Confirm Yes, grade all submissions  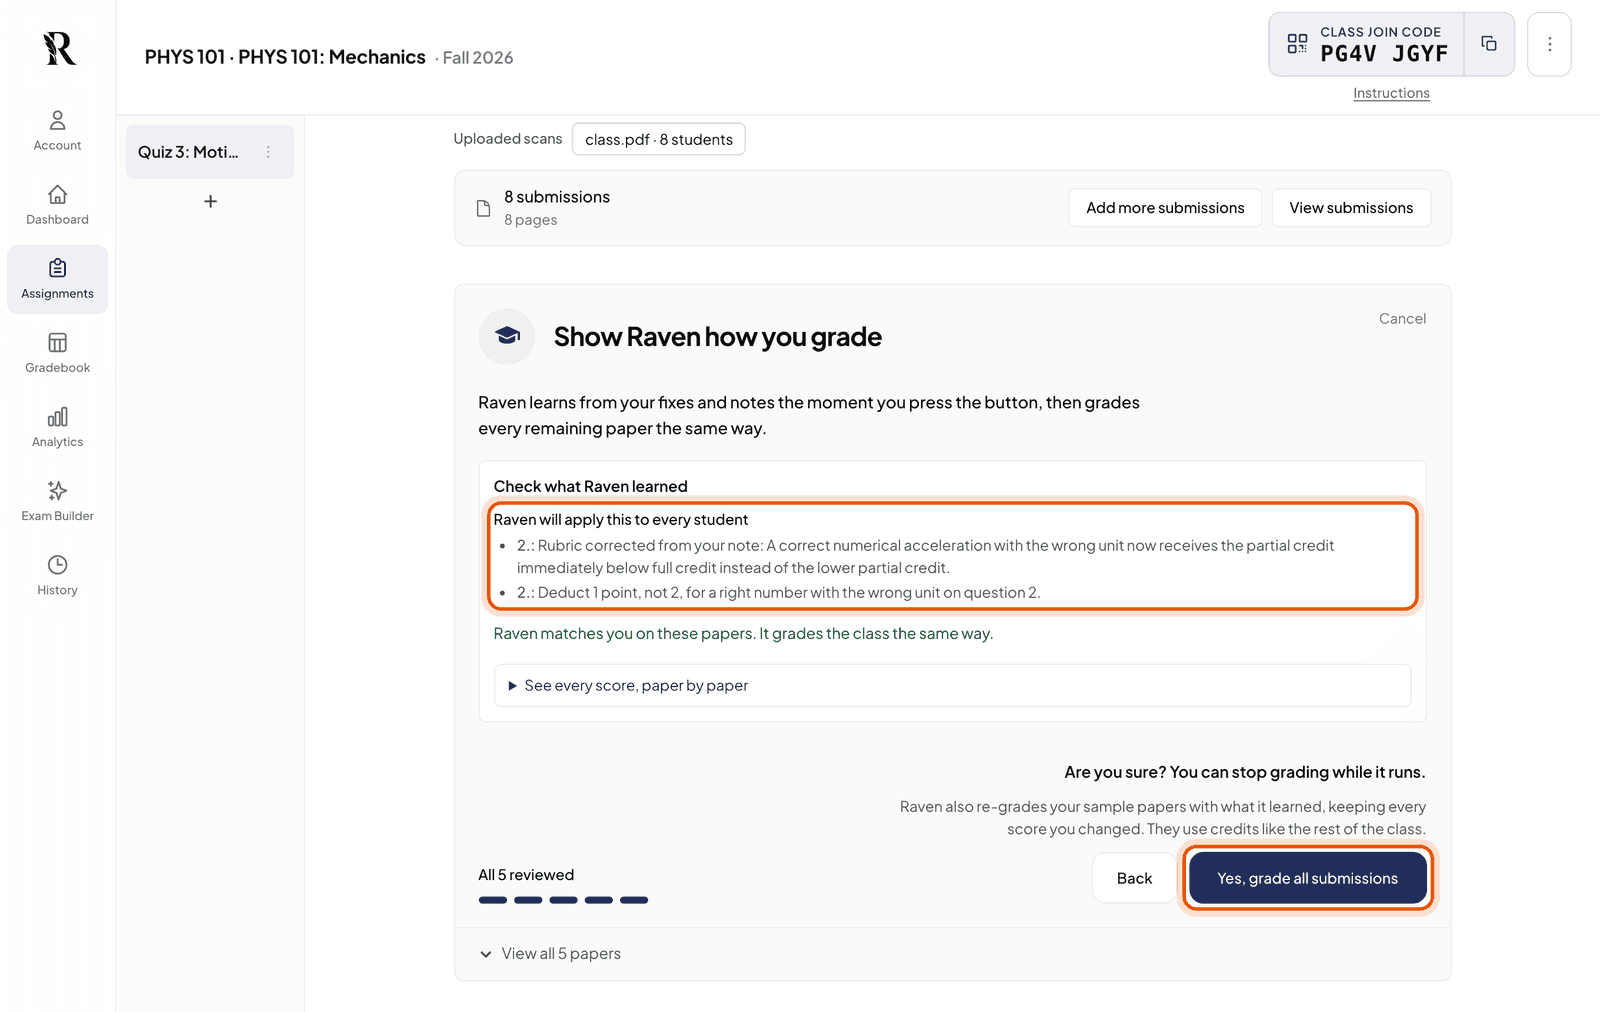pyautogui.click(x=1307, y=878)
